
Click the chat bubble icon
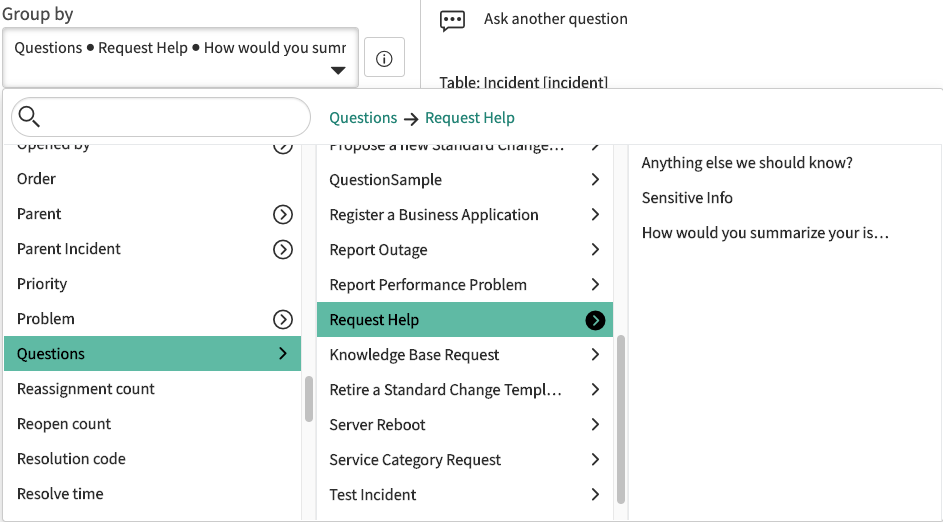click(x=452, y=20)
